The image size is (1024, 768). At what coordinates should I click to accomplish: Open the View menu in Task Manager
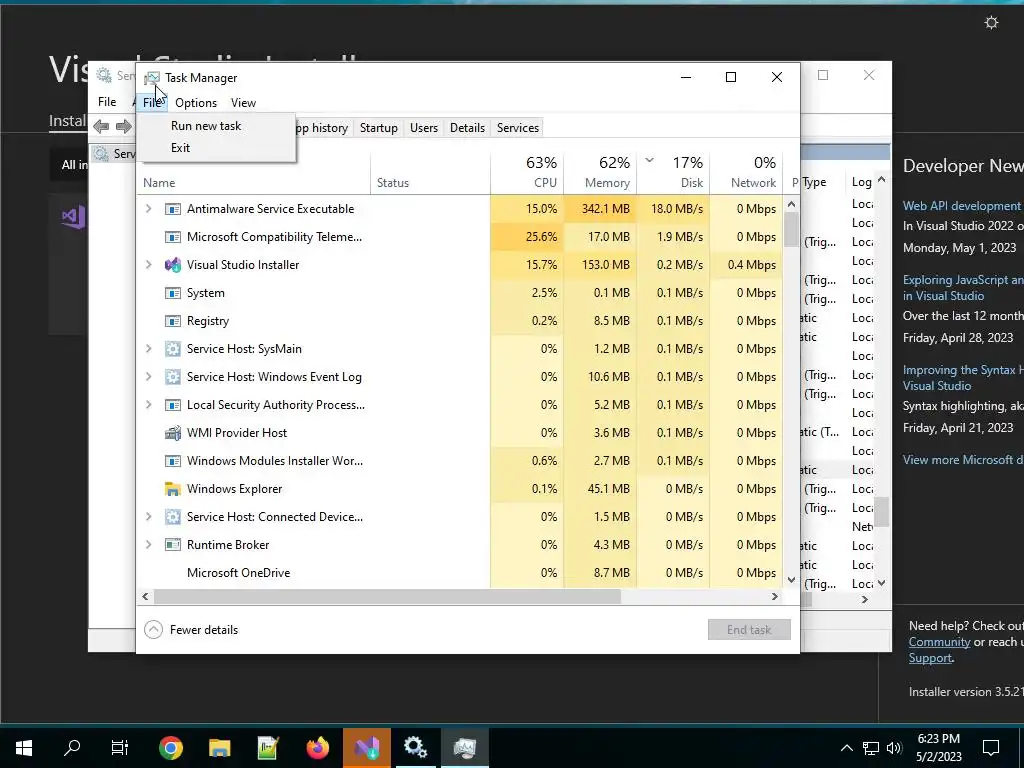(243, 103)
